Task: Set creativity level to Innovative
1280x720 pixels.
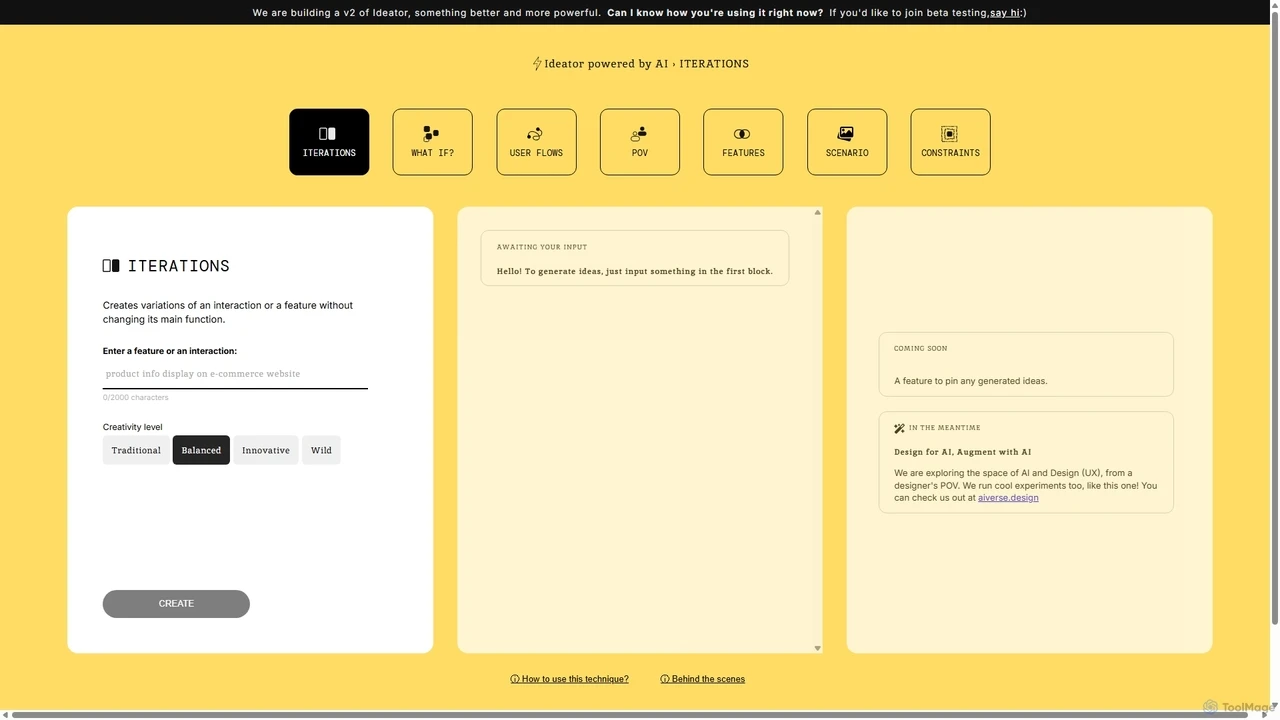Action: pyautogui.click(x=266, y=450)
